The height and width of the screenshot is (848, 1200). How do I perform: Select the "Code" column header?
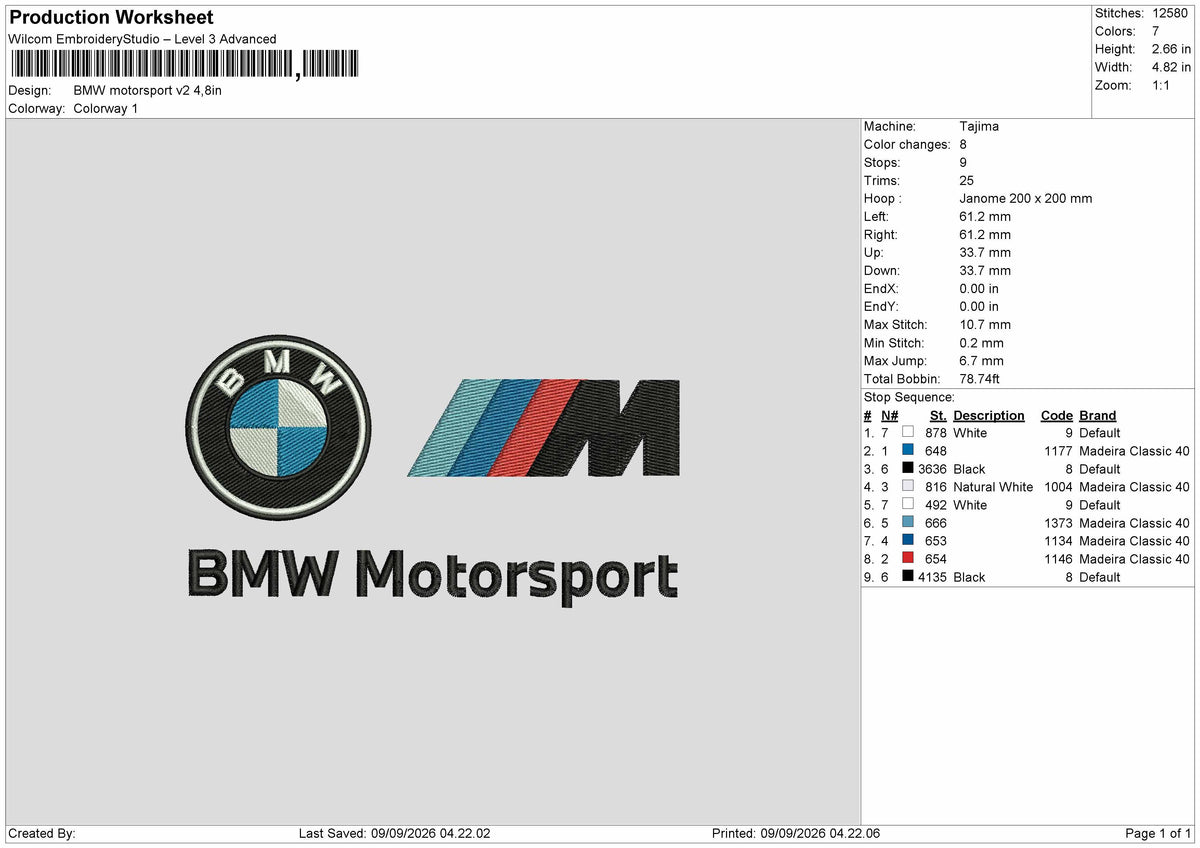click(x=1057, y=416)
